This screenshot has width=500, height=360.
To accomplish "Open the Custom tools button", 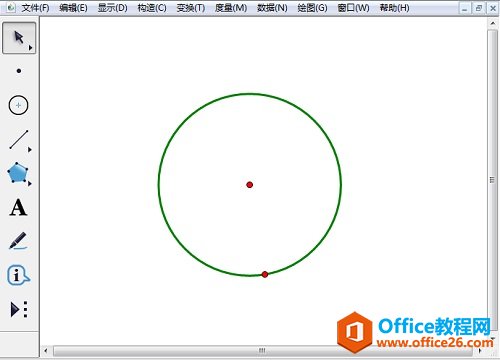I will coord(19,309).
